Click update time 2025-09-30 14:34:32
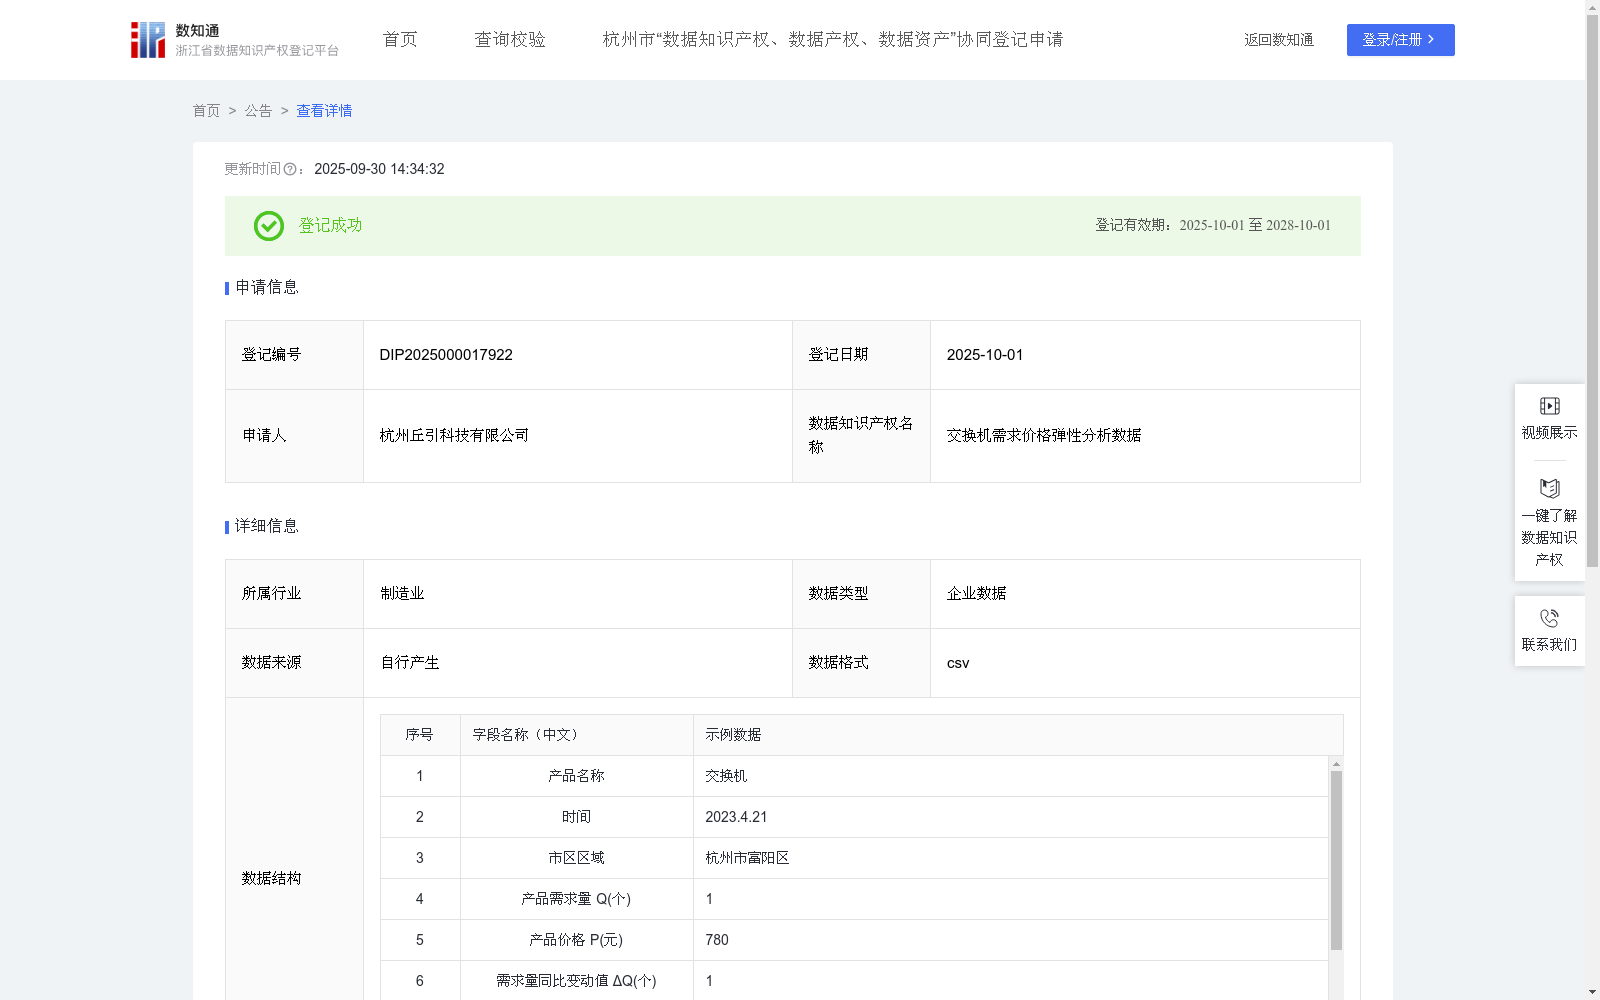The height and width of the screenshot is (1000, 1600). [379, 170]
